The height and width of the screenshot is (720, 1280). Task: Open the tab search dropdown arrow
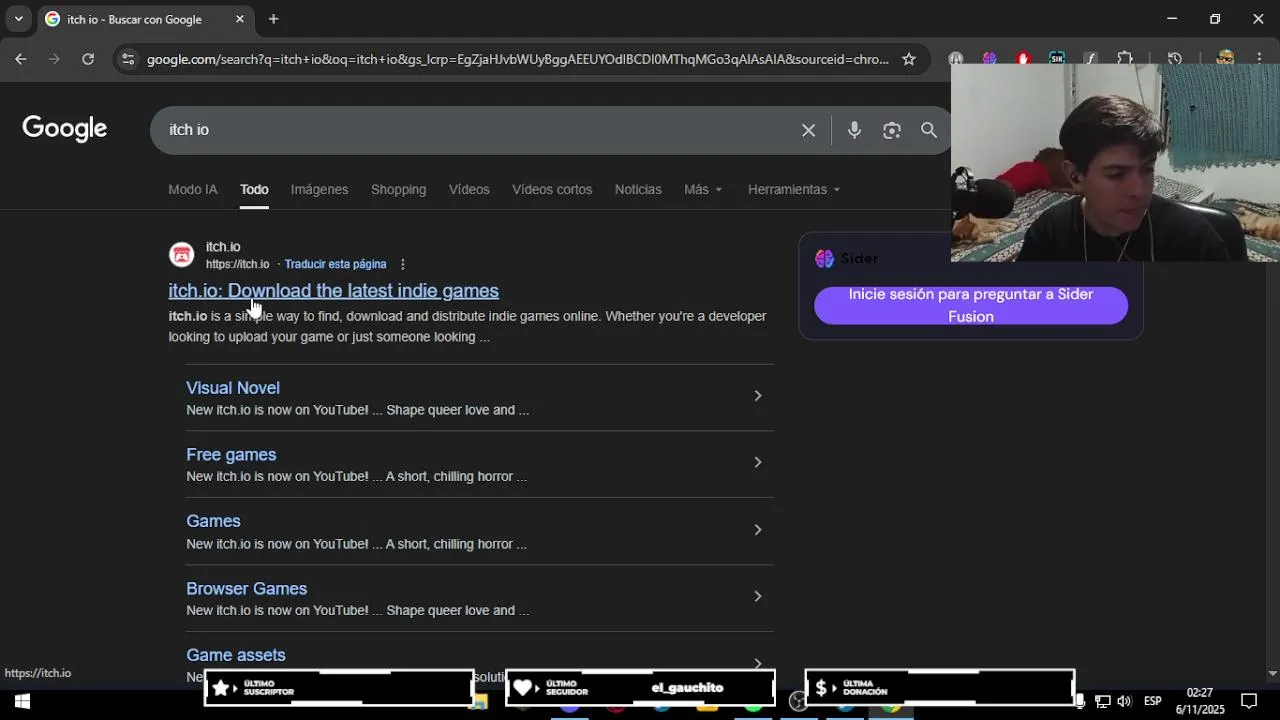click(x=18, y=19)
